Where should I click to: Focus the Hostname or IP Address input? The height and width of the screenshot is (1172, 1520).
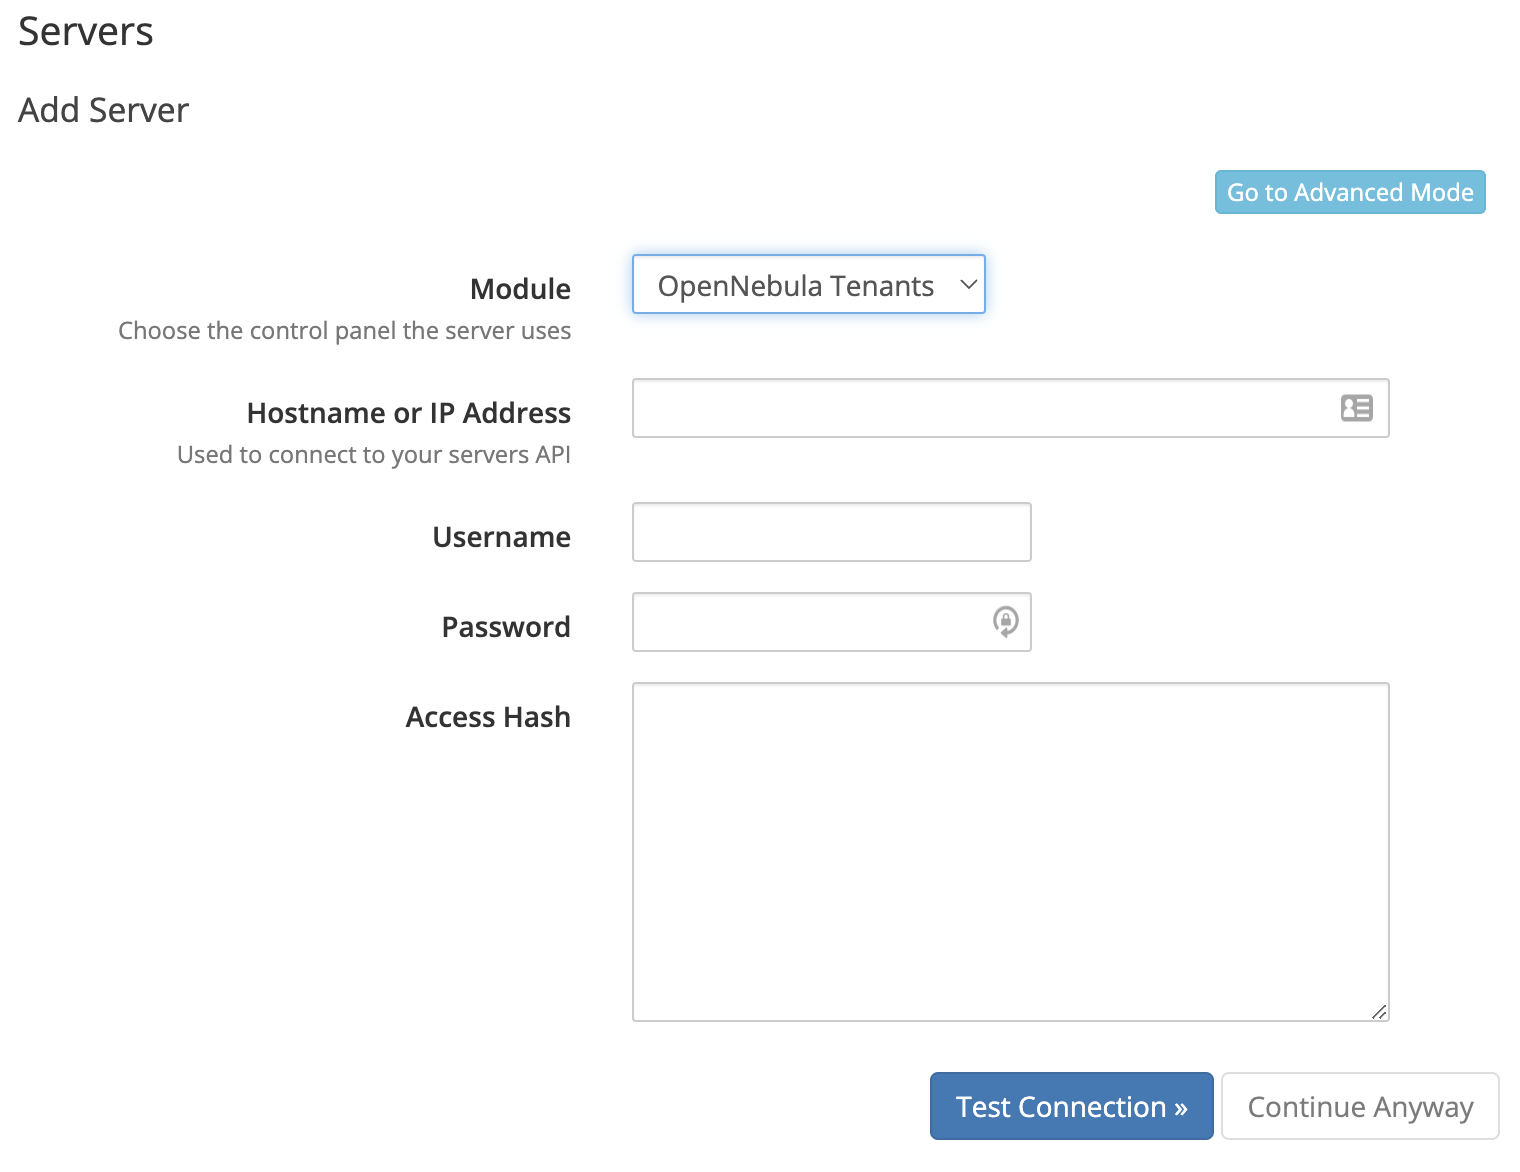[x=980, y=408]
